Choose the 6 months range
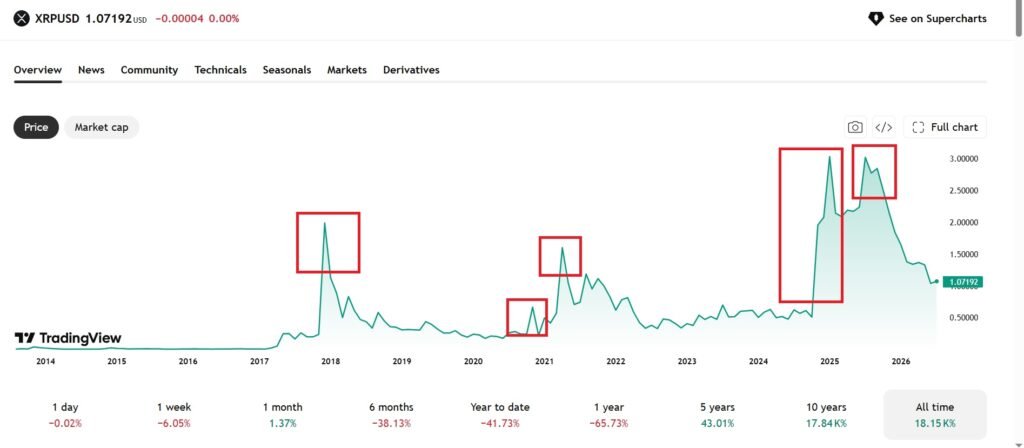This screenshot has height=448, width=1024. pos(391,415)
